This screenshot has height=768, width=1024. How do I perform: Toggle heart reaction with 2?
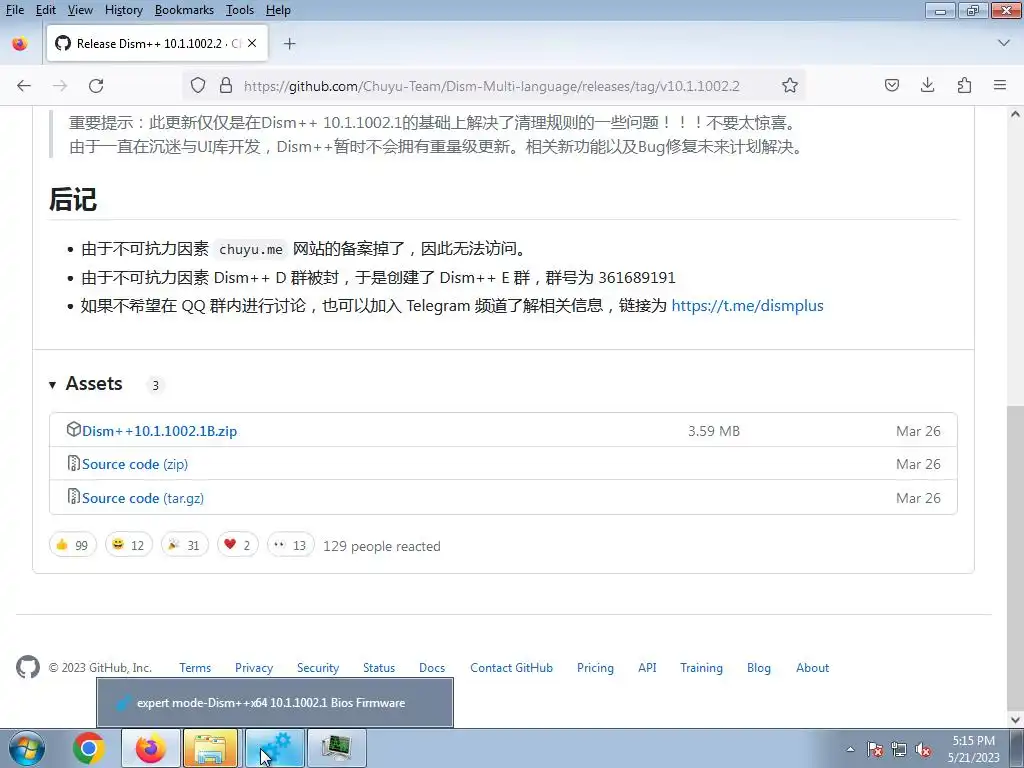tap(238, 545)
